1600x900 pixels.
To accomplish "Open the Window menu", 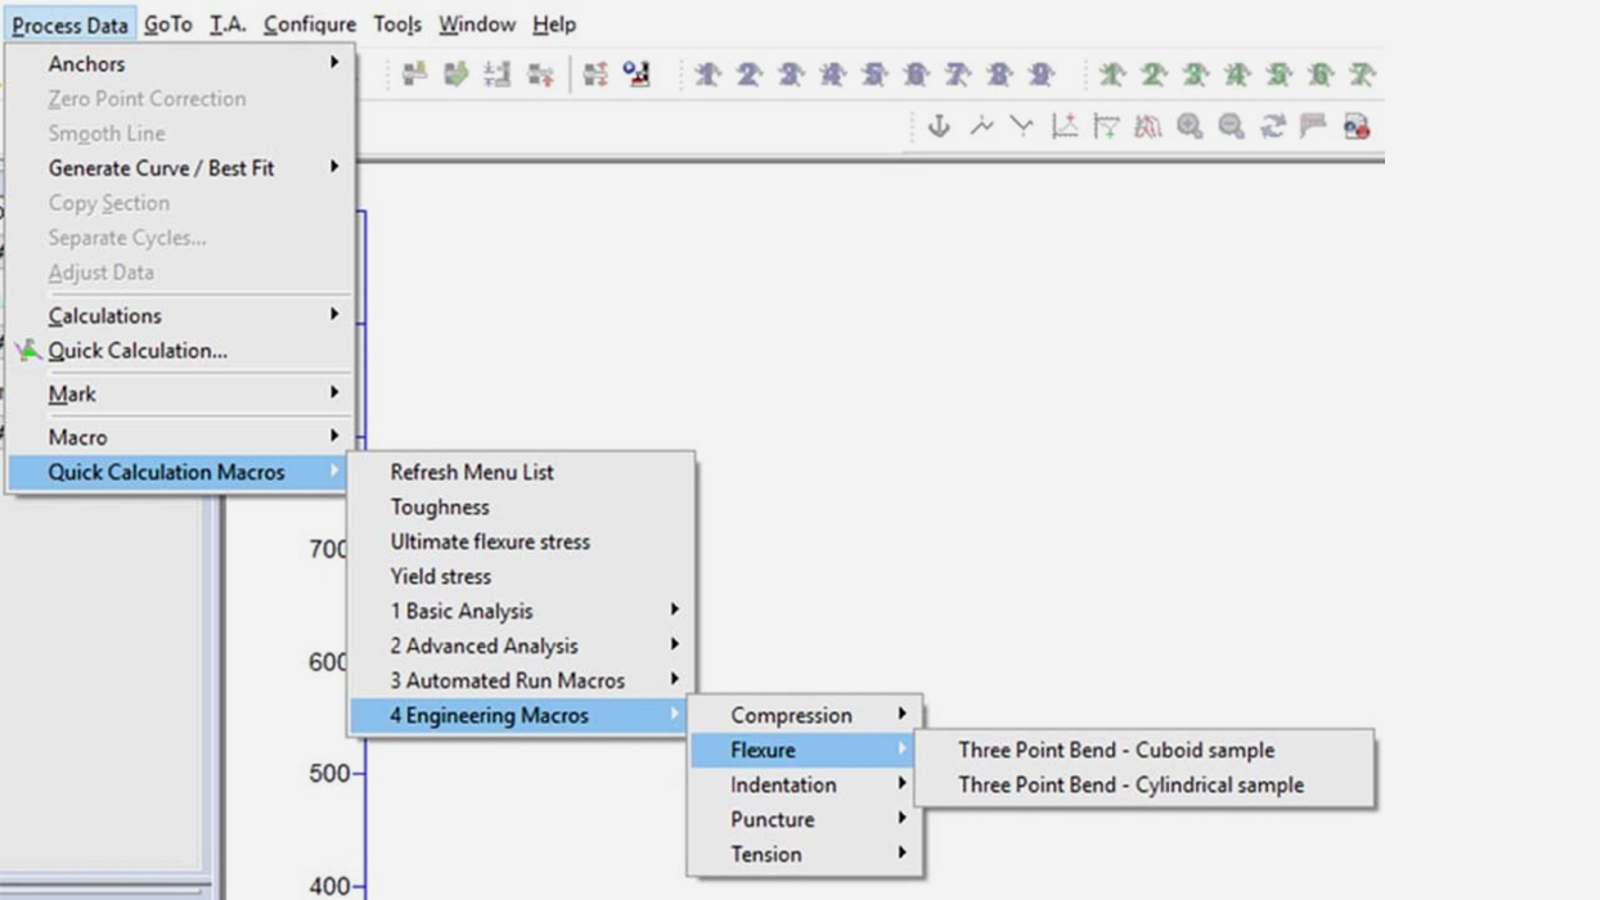I will coord(476,24).
